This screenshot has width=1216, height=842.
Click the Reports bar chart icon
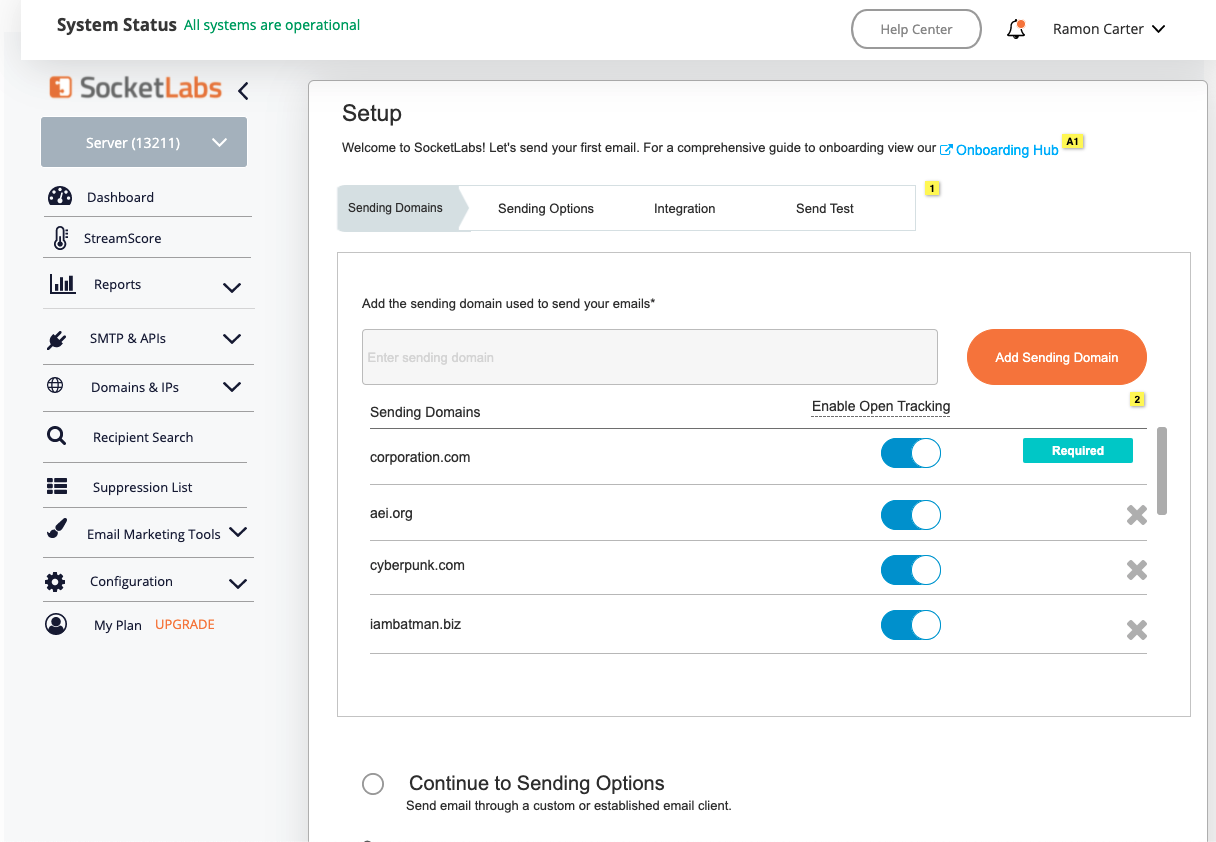click(x=62, y=284)
